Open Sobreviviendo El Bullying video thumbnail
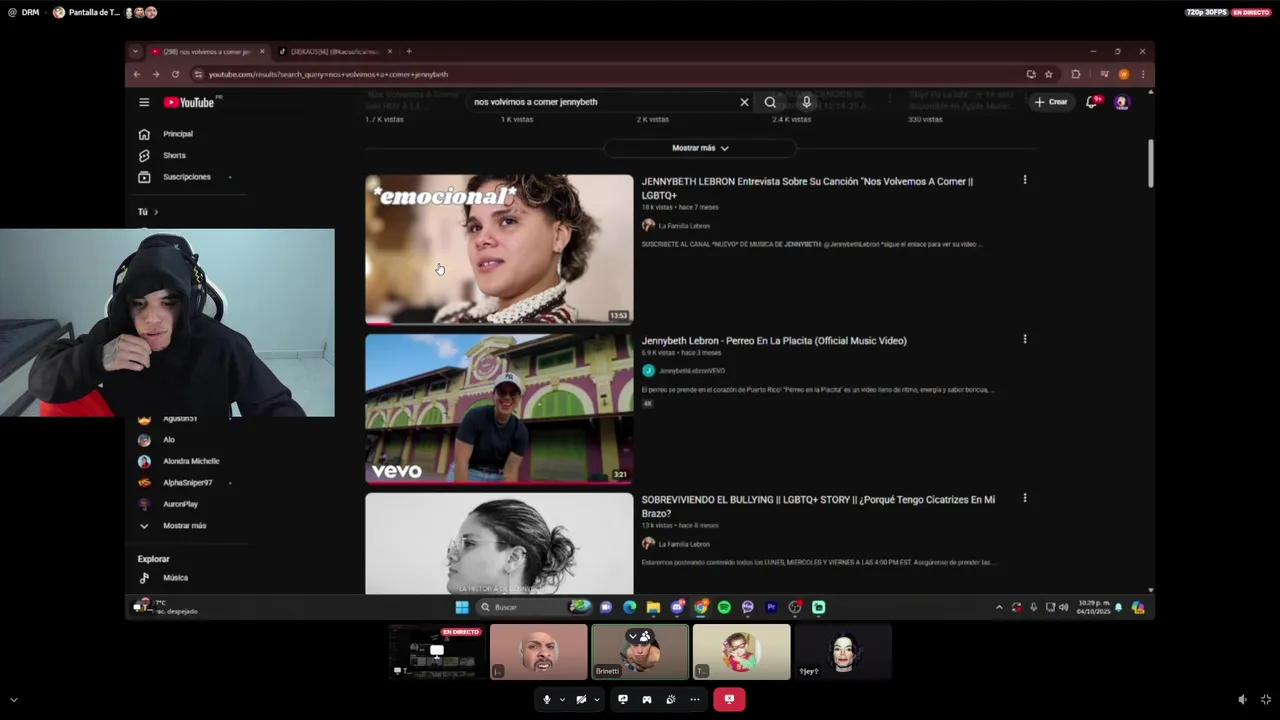 [499, 544]
